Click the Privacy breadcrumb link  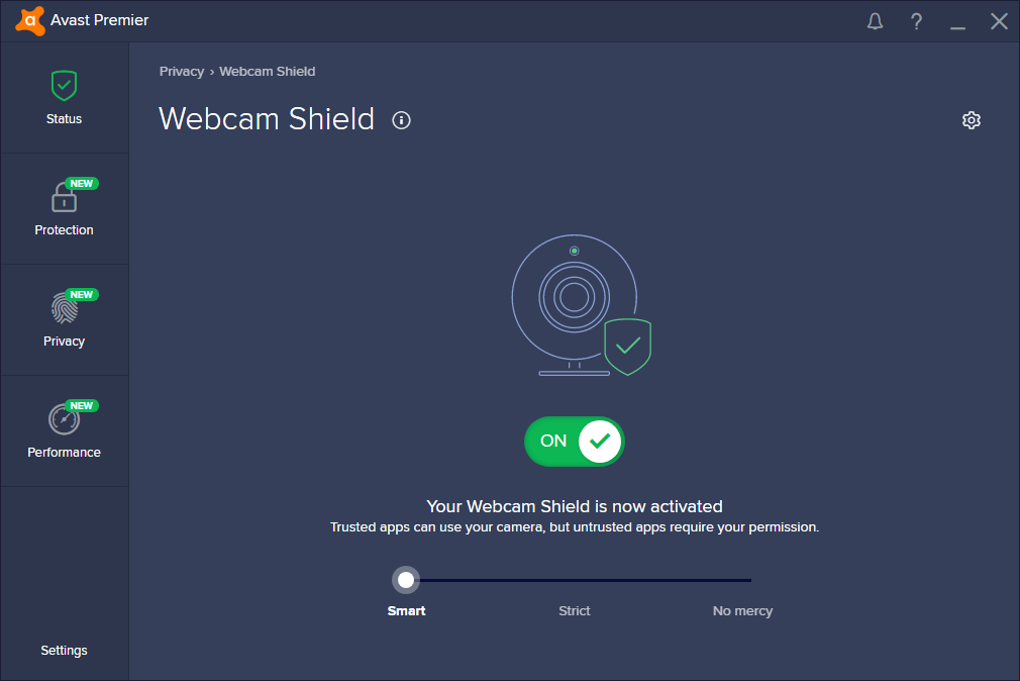(181, 72)
